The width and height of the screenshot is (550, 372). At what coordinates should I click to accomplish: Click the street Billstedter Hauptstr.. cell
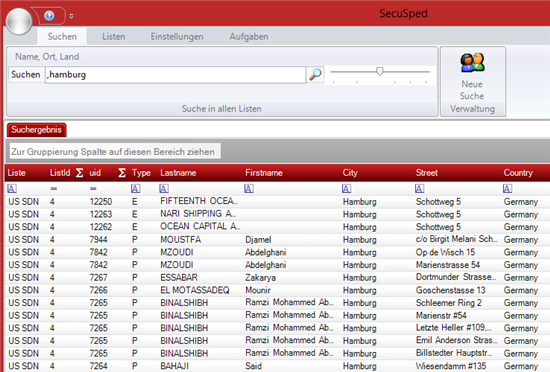454,353
